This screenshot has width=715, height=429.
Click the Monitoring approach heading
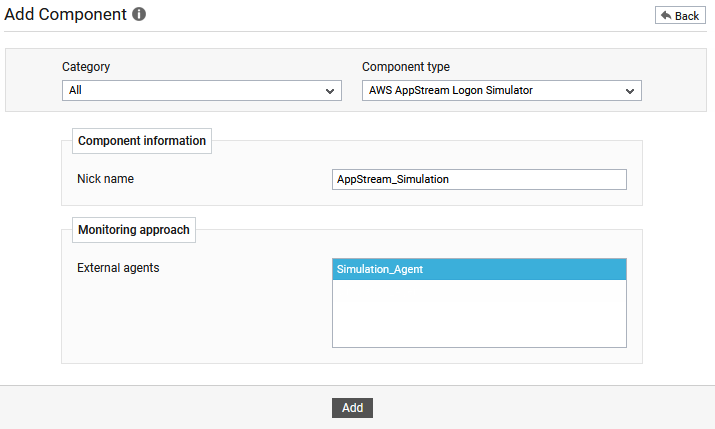(134, 230)
